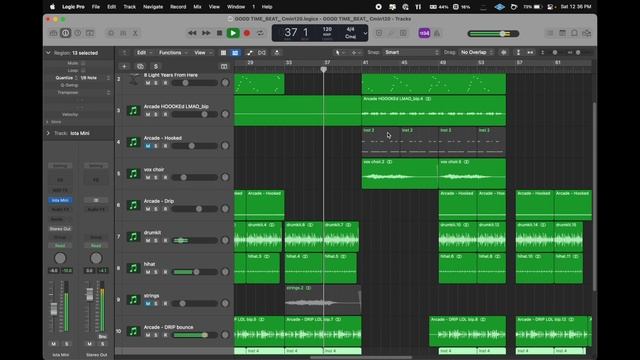Click the Catch playhead icon
Viewport: 640px width, 360px height.
277,53
